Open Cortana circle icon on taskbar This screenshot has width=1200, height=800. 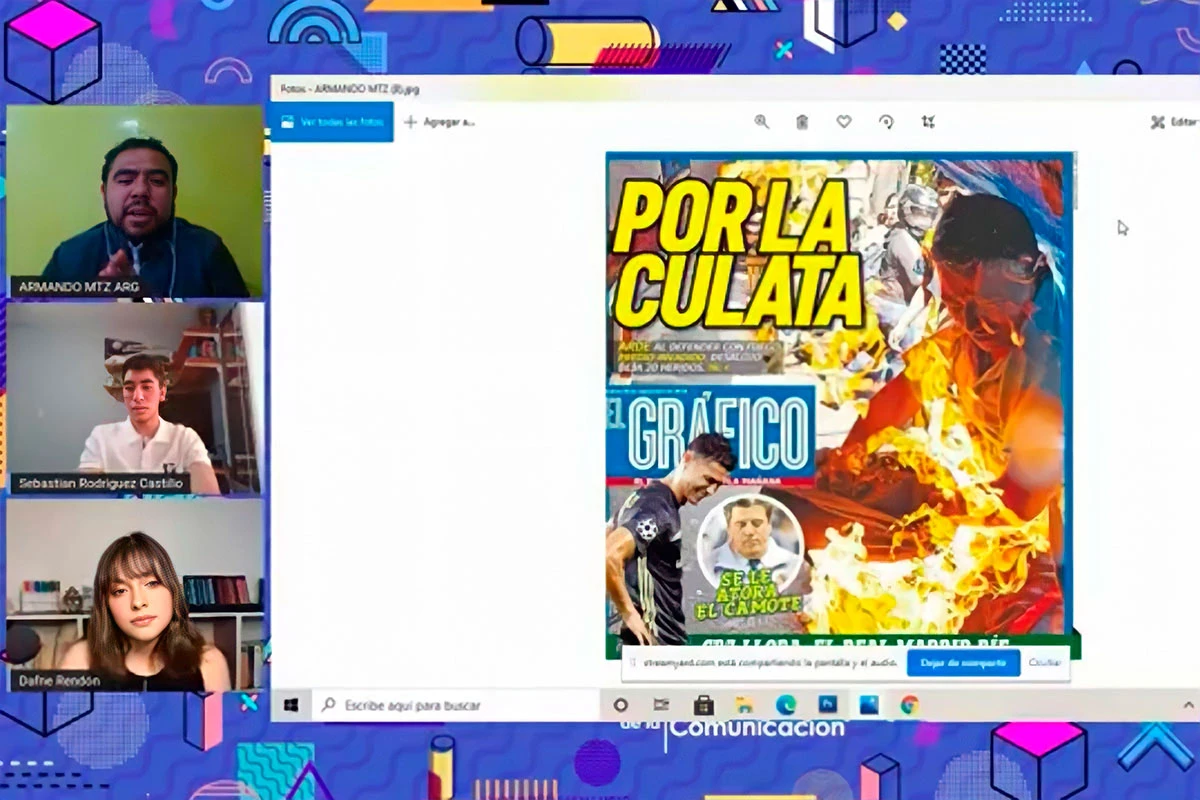[620, 705]
